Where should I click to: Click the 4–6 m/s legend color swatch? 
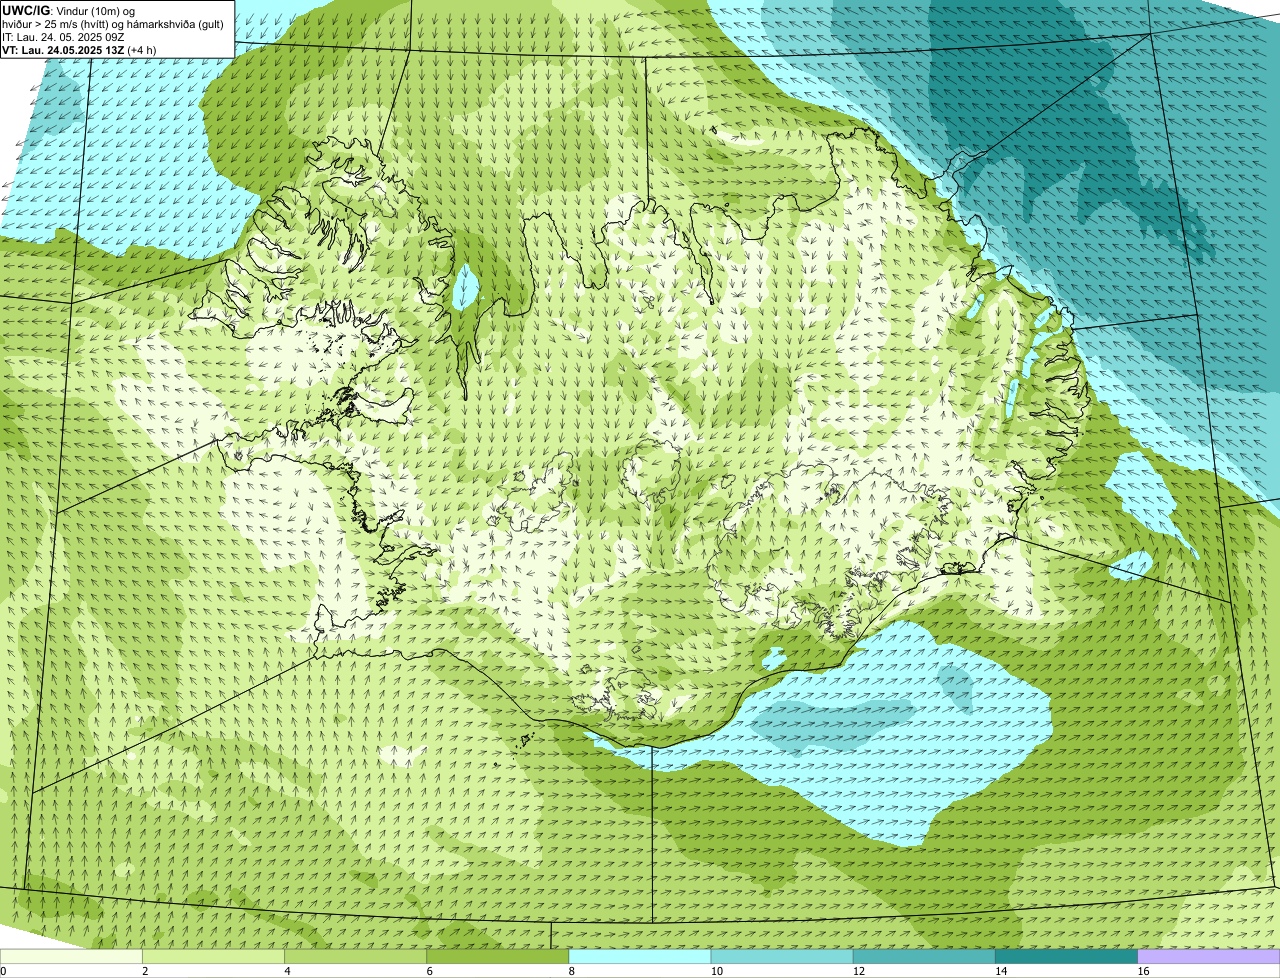click(x=355, y=956)
